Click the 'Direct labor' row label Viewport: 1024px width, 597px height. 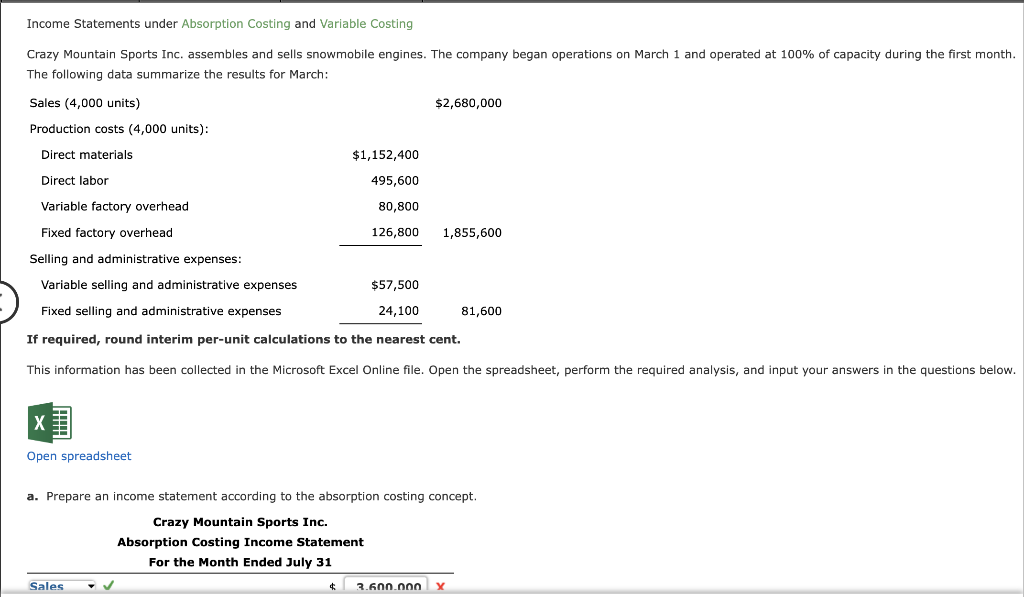click(74, 181)
